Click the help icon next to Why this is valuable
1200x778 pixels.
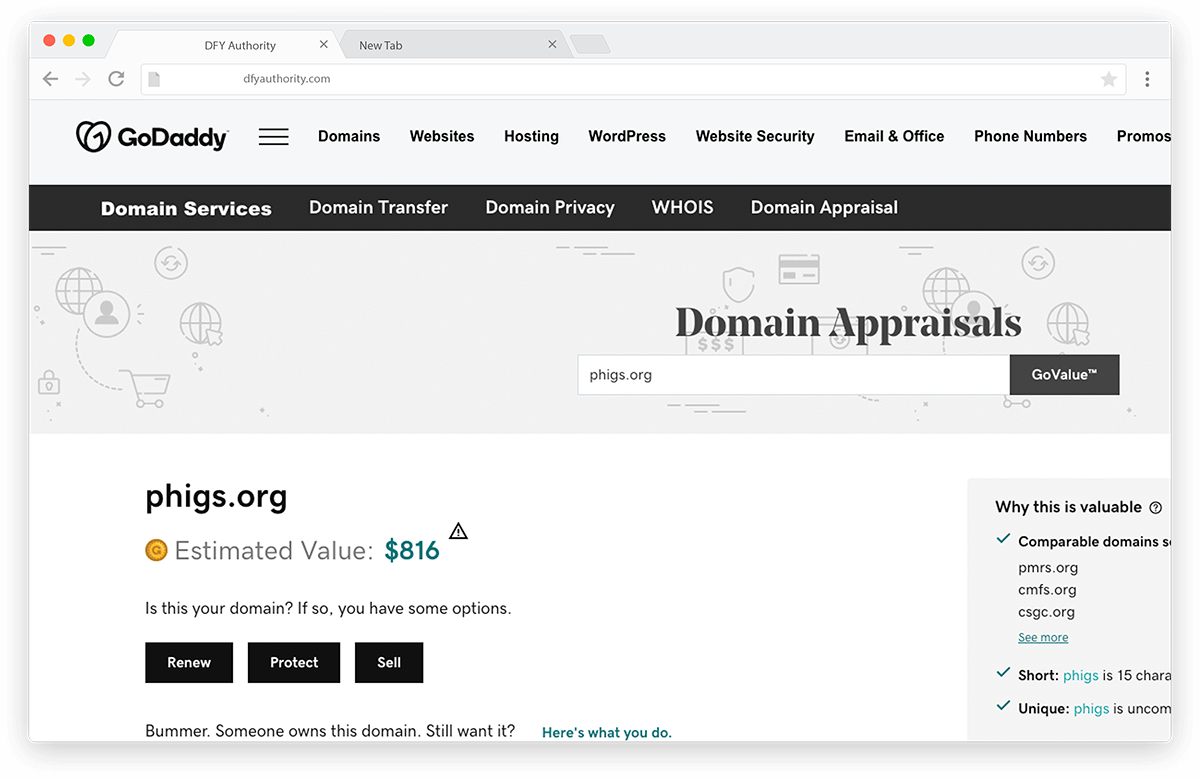1156,508
